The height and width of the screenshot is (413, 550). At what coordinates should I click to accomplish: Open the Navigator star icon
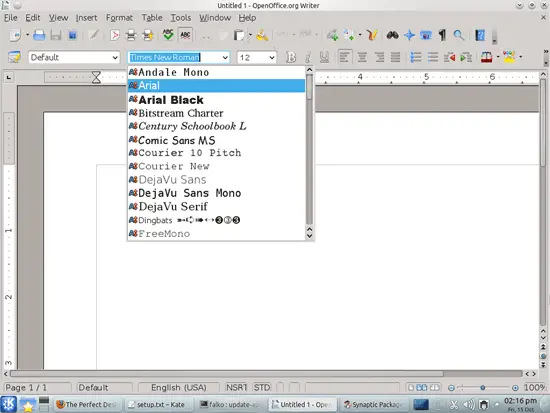click(409, 35)
